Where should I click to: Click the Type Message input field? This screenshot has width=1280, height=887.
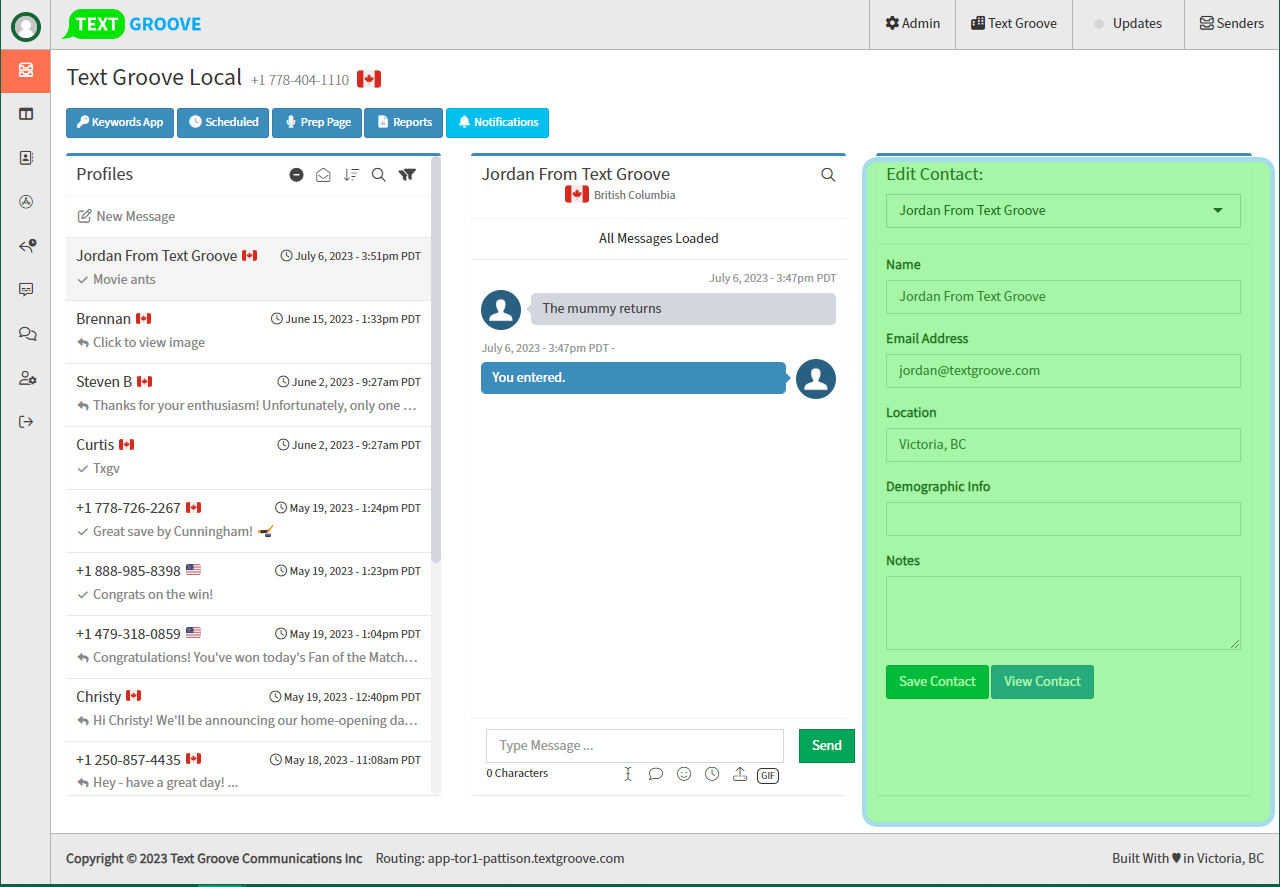click(x=635, y=746)
